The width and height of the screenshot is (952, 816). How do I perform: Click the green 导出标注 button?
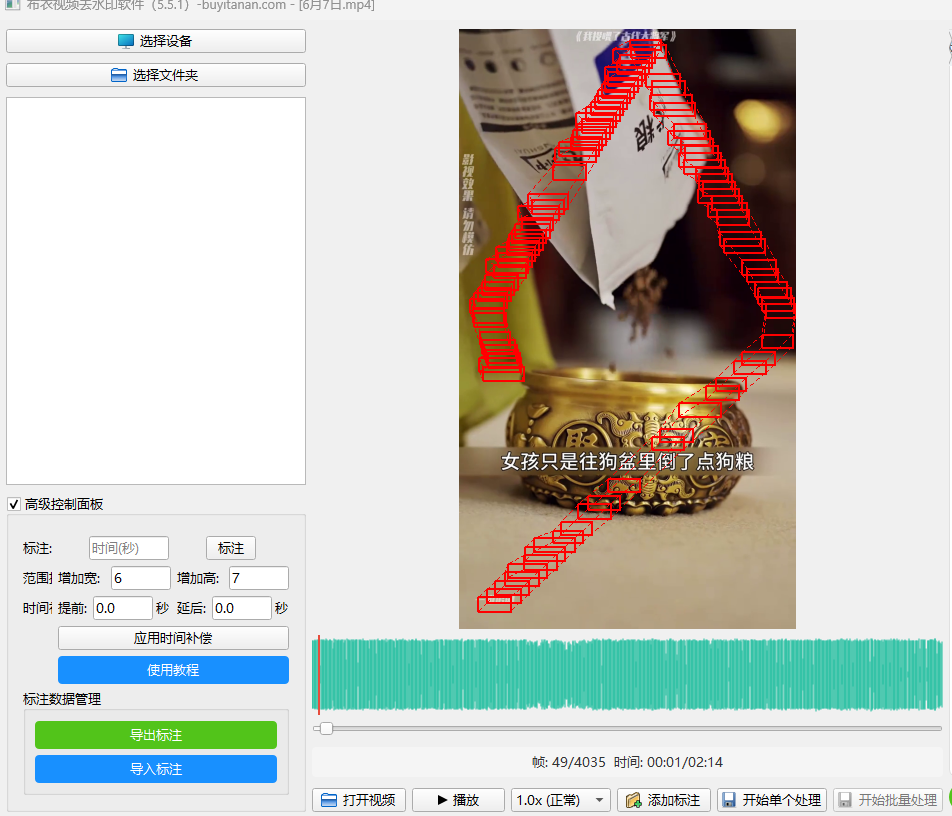(156, 735)
